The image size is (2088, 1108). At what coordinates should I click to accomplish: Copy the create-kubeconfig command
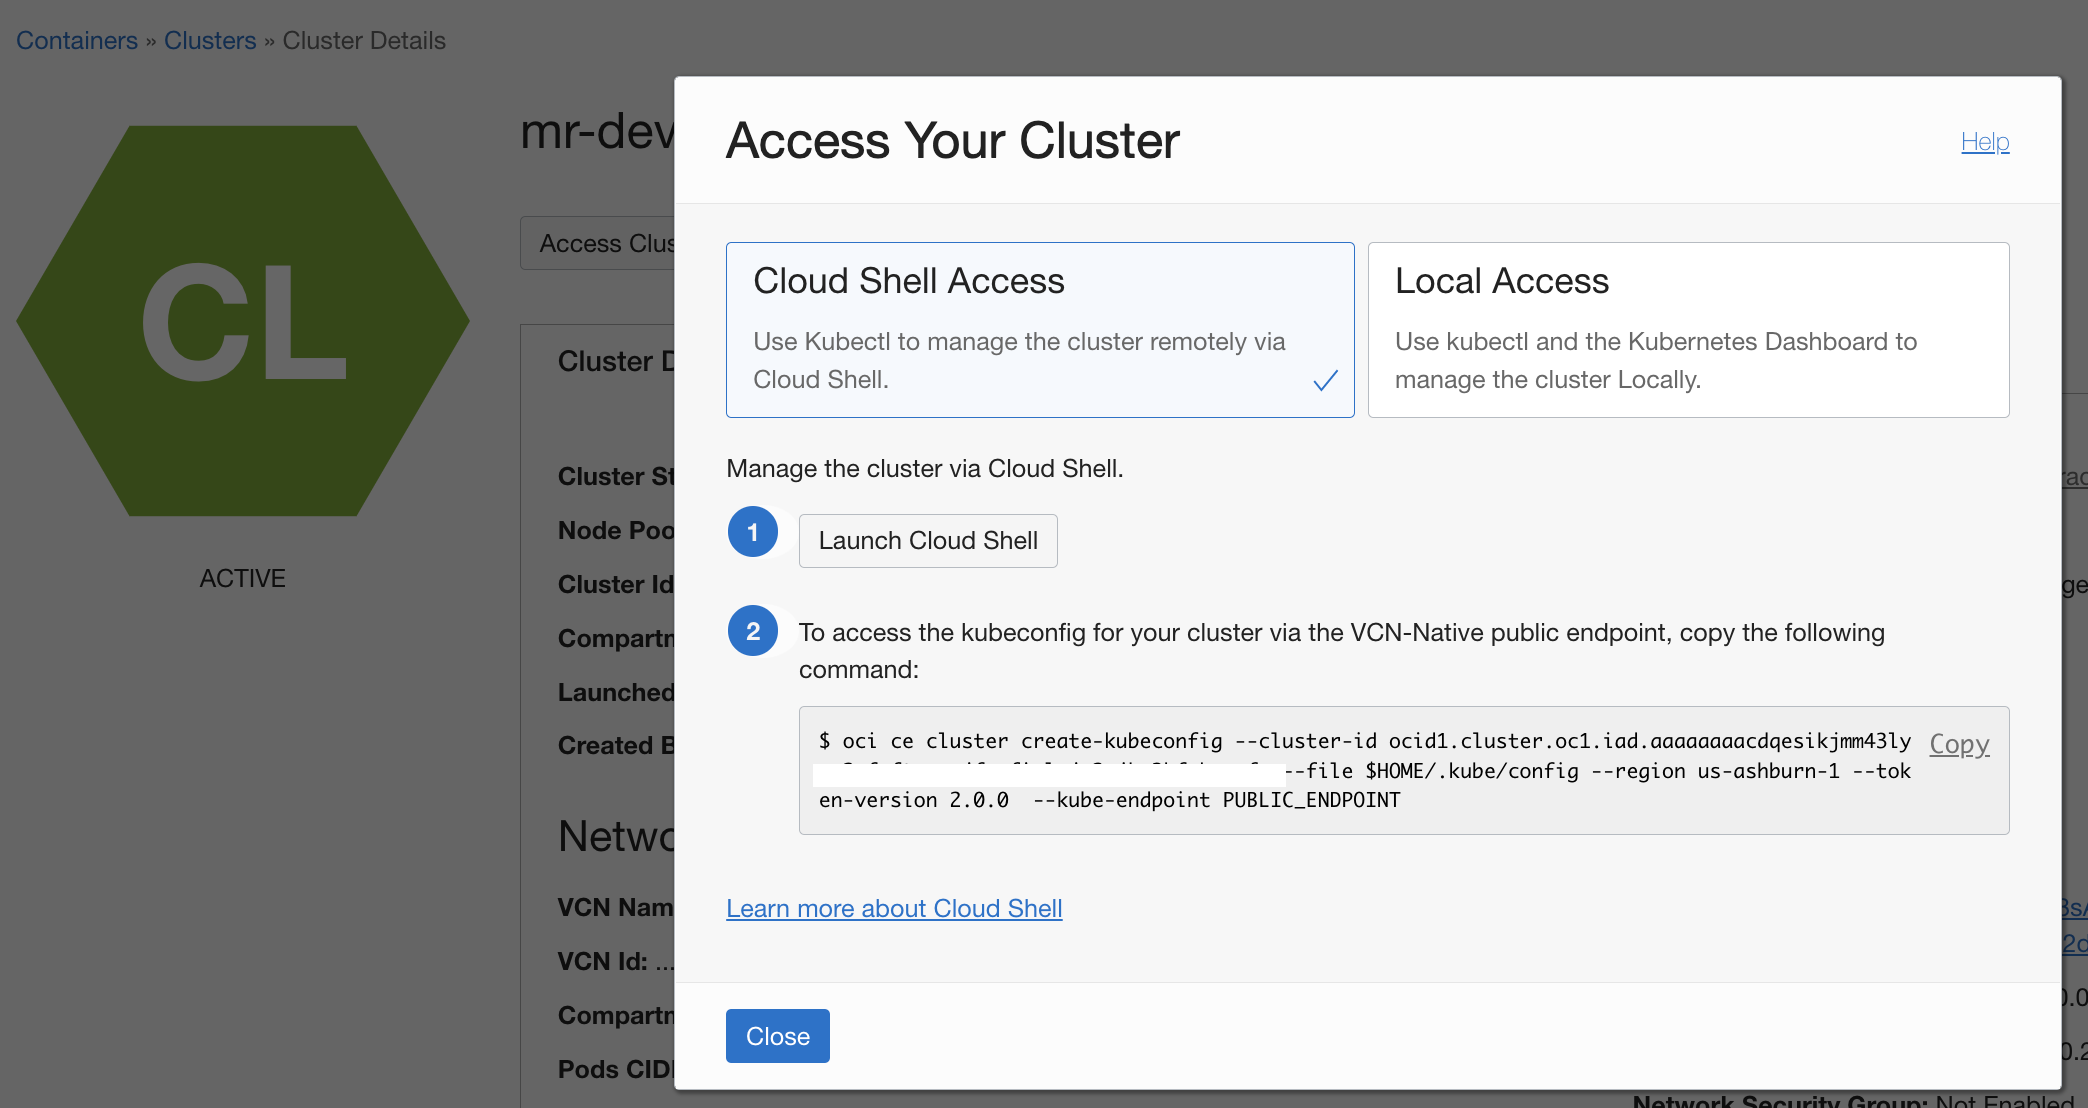click(1958, 744)
